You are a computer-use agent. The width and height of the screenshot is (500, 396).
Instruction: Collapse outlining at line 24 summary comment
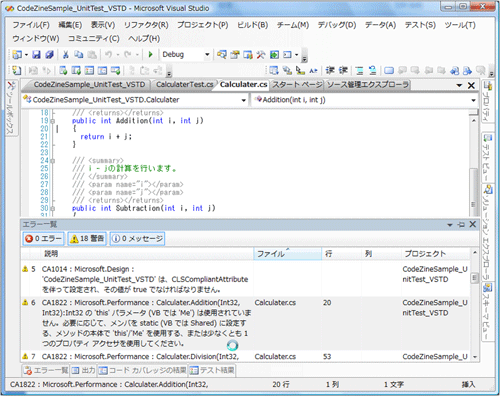click(x=52, y=161)
